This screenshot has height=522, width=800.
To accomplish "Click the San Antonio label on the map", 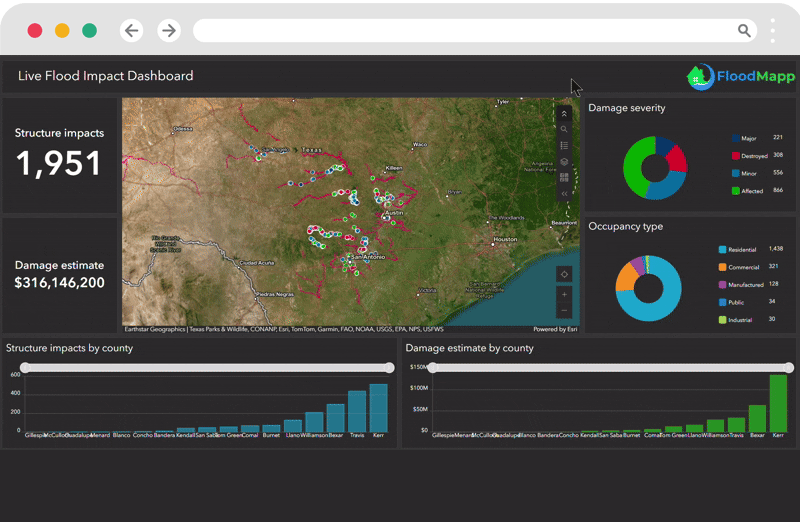I will point(368,257).
